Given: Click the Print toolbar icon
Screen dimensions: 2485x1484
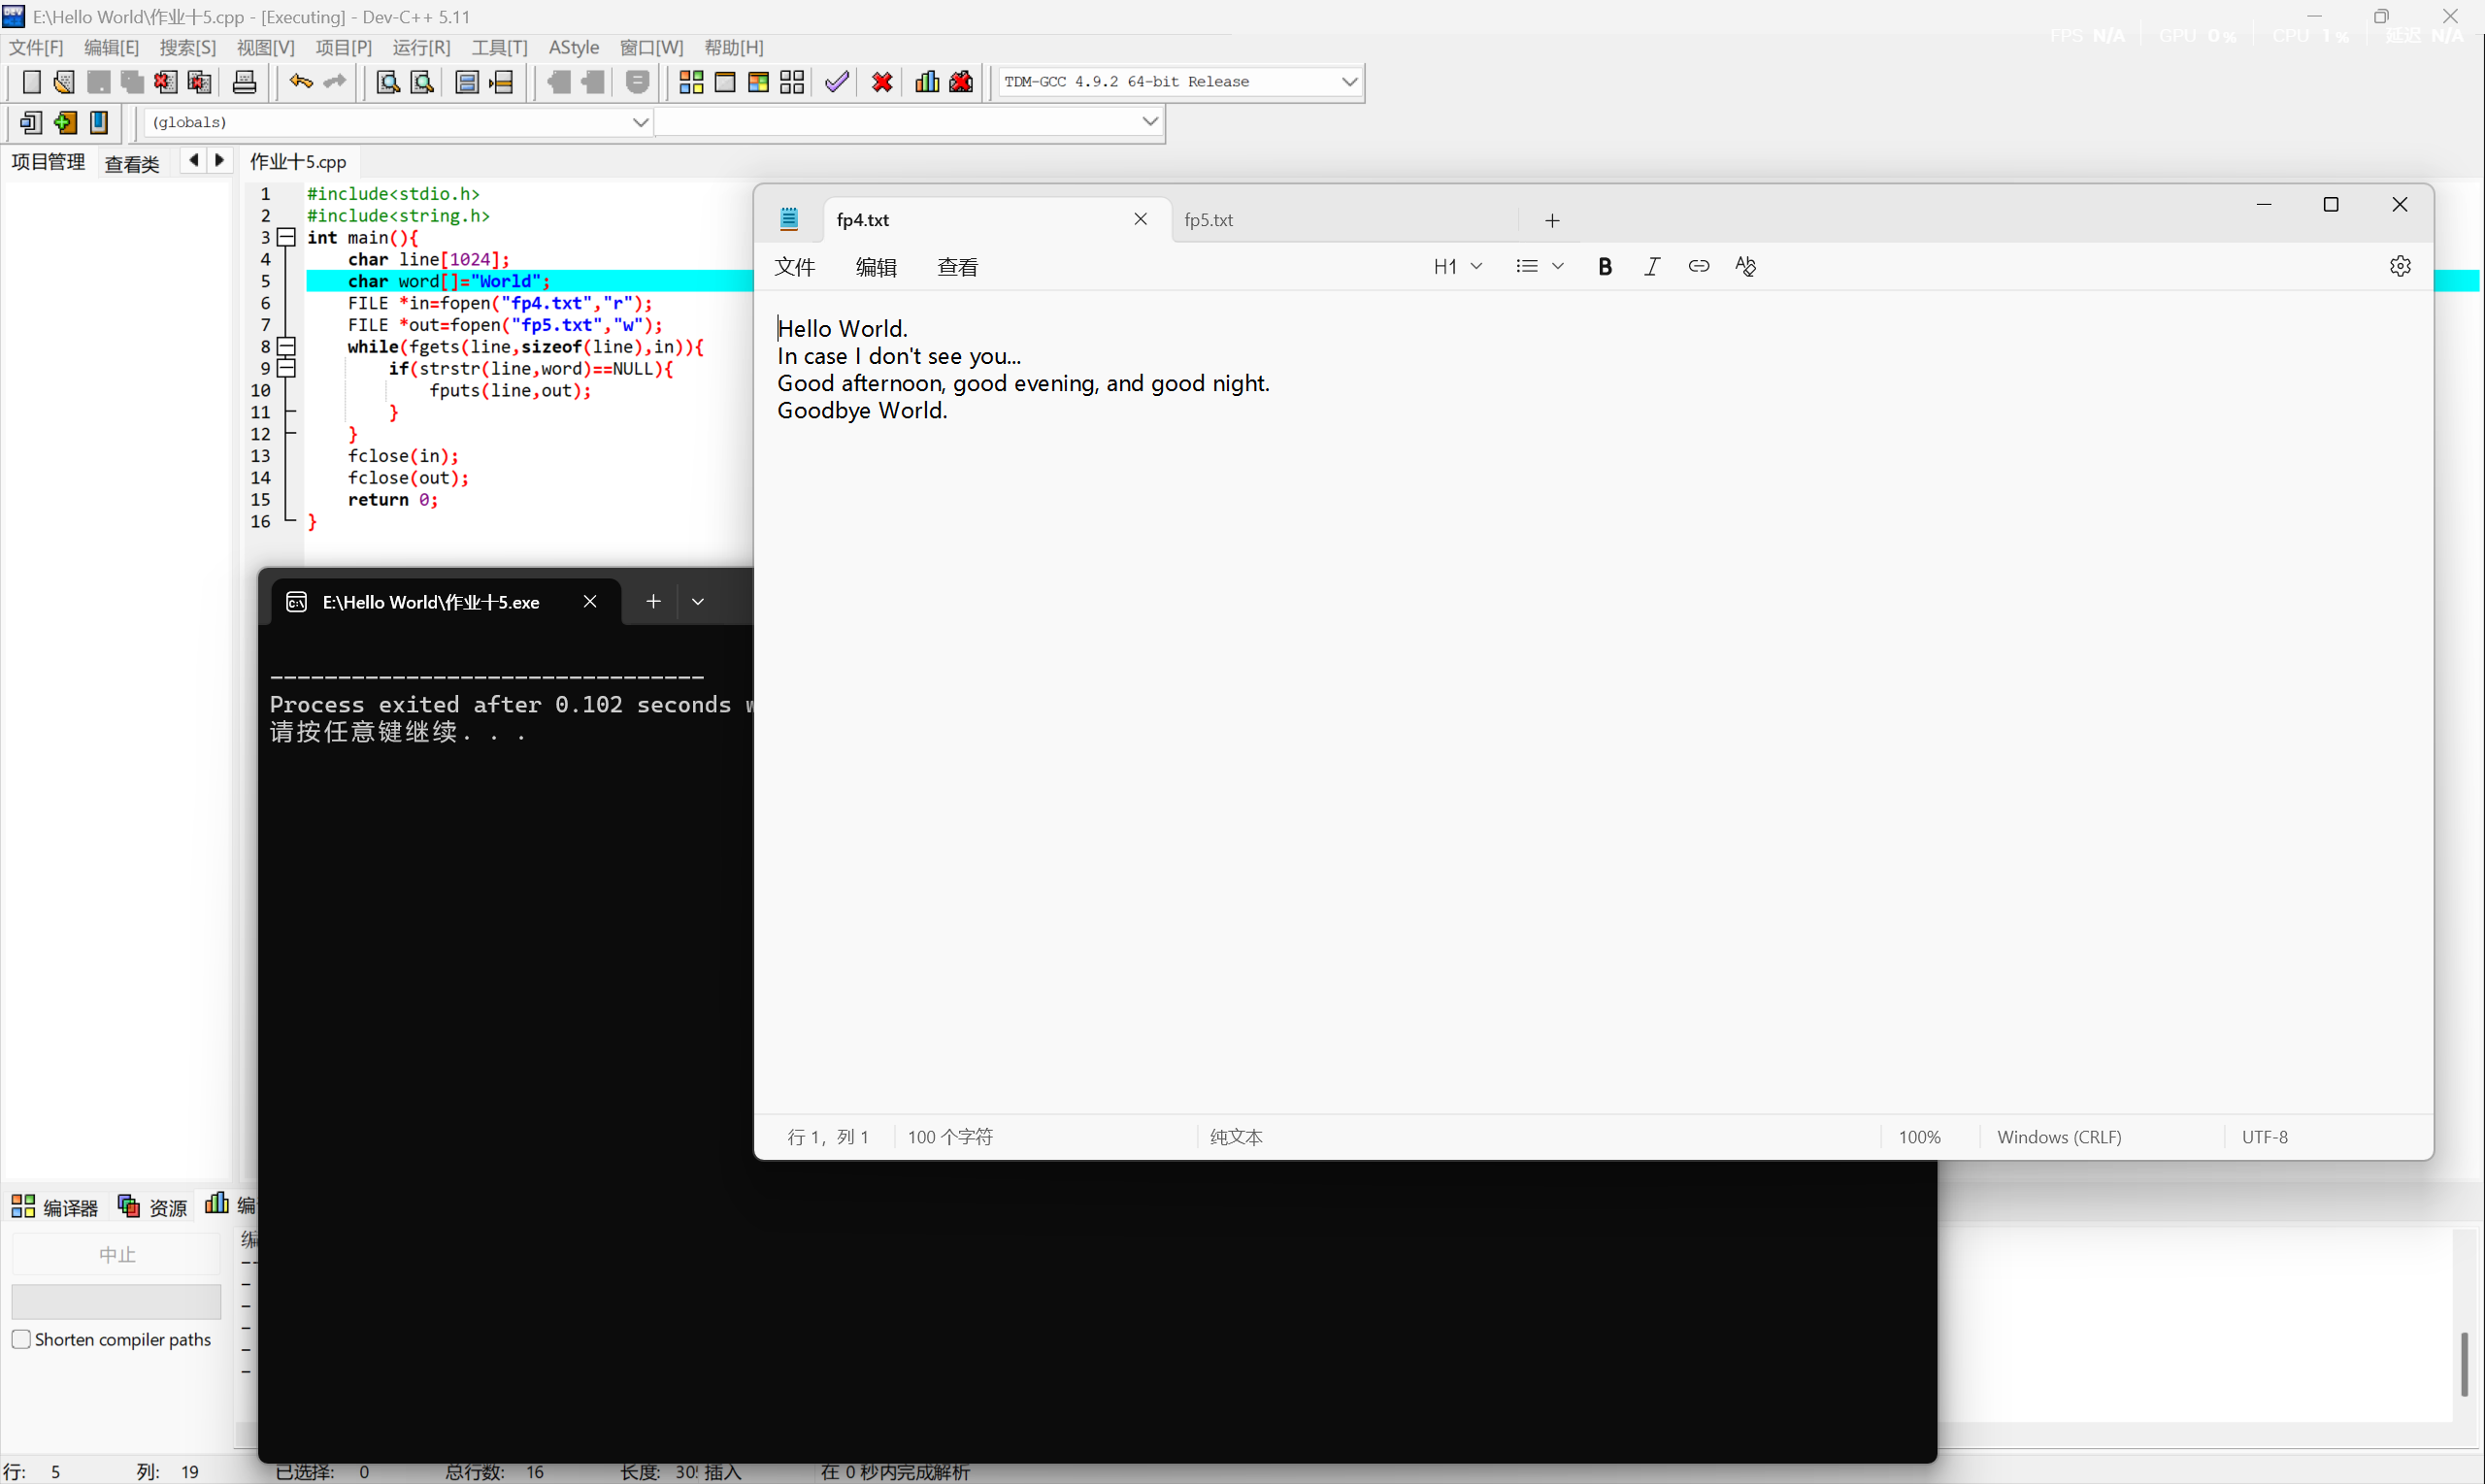Looking at the screenshot, I should [x=244, y=82].
